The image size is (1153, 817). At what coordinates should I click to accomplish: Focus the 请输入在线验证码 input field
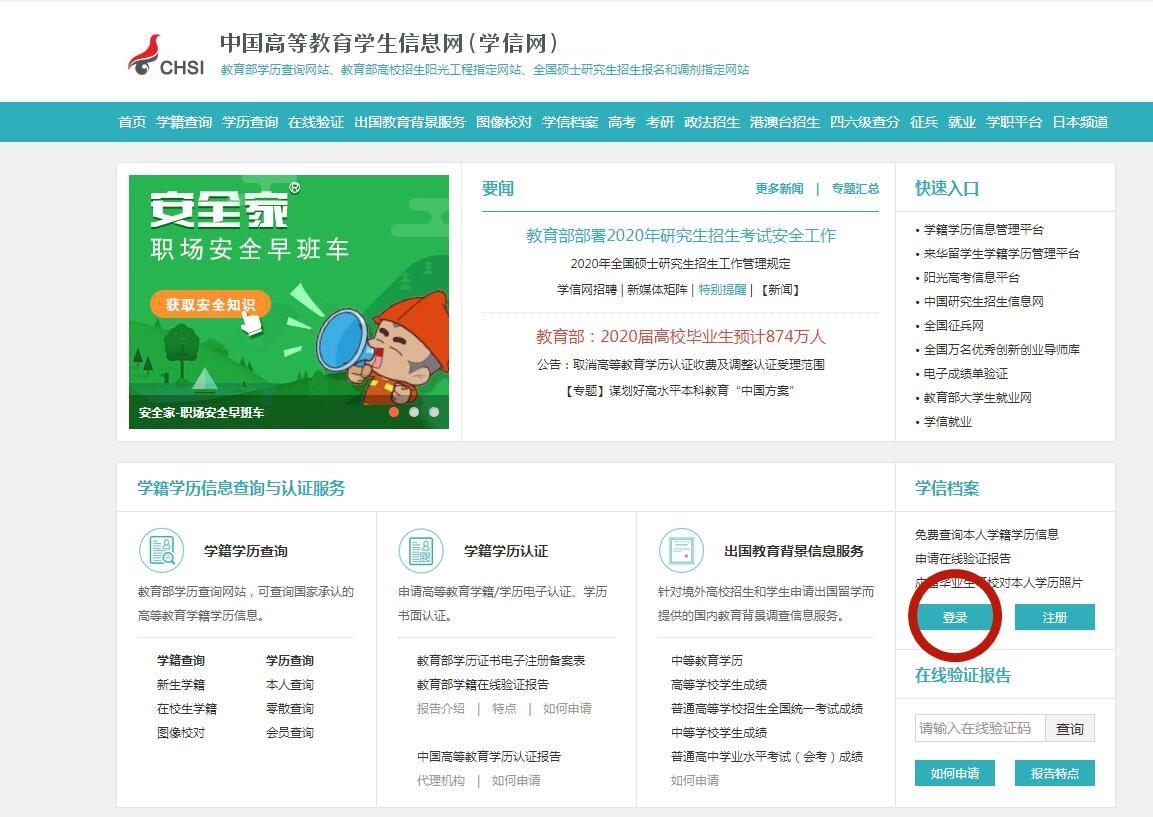point(979,728)
